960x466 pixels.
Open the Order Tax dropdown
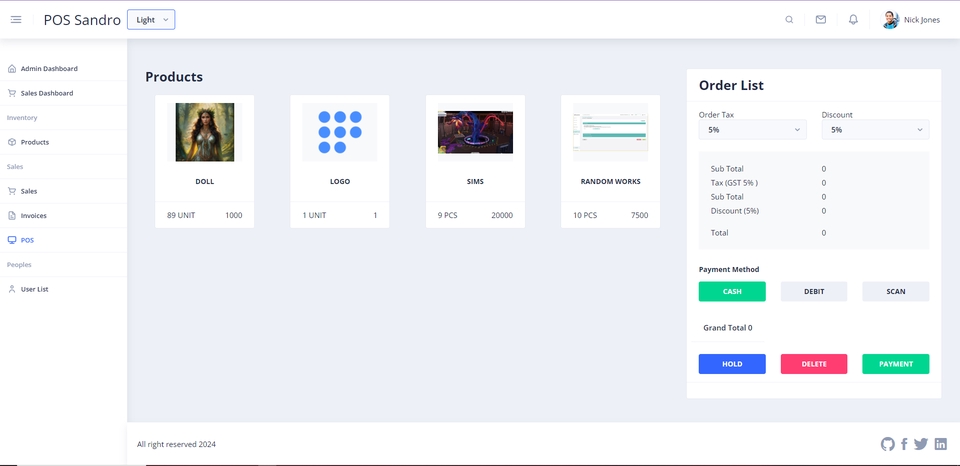tap(752, 130)
